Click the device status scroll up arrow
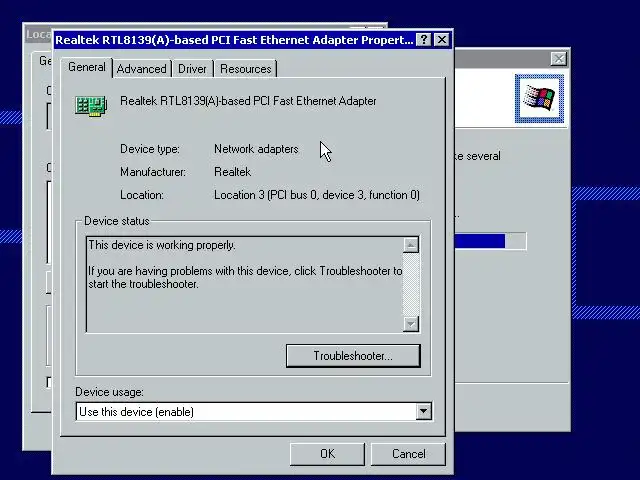 [x=411, y=245]
